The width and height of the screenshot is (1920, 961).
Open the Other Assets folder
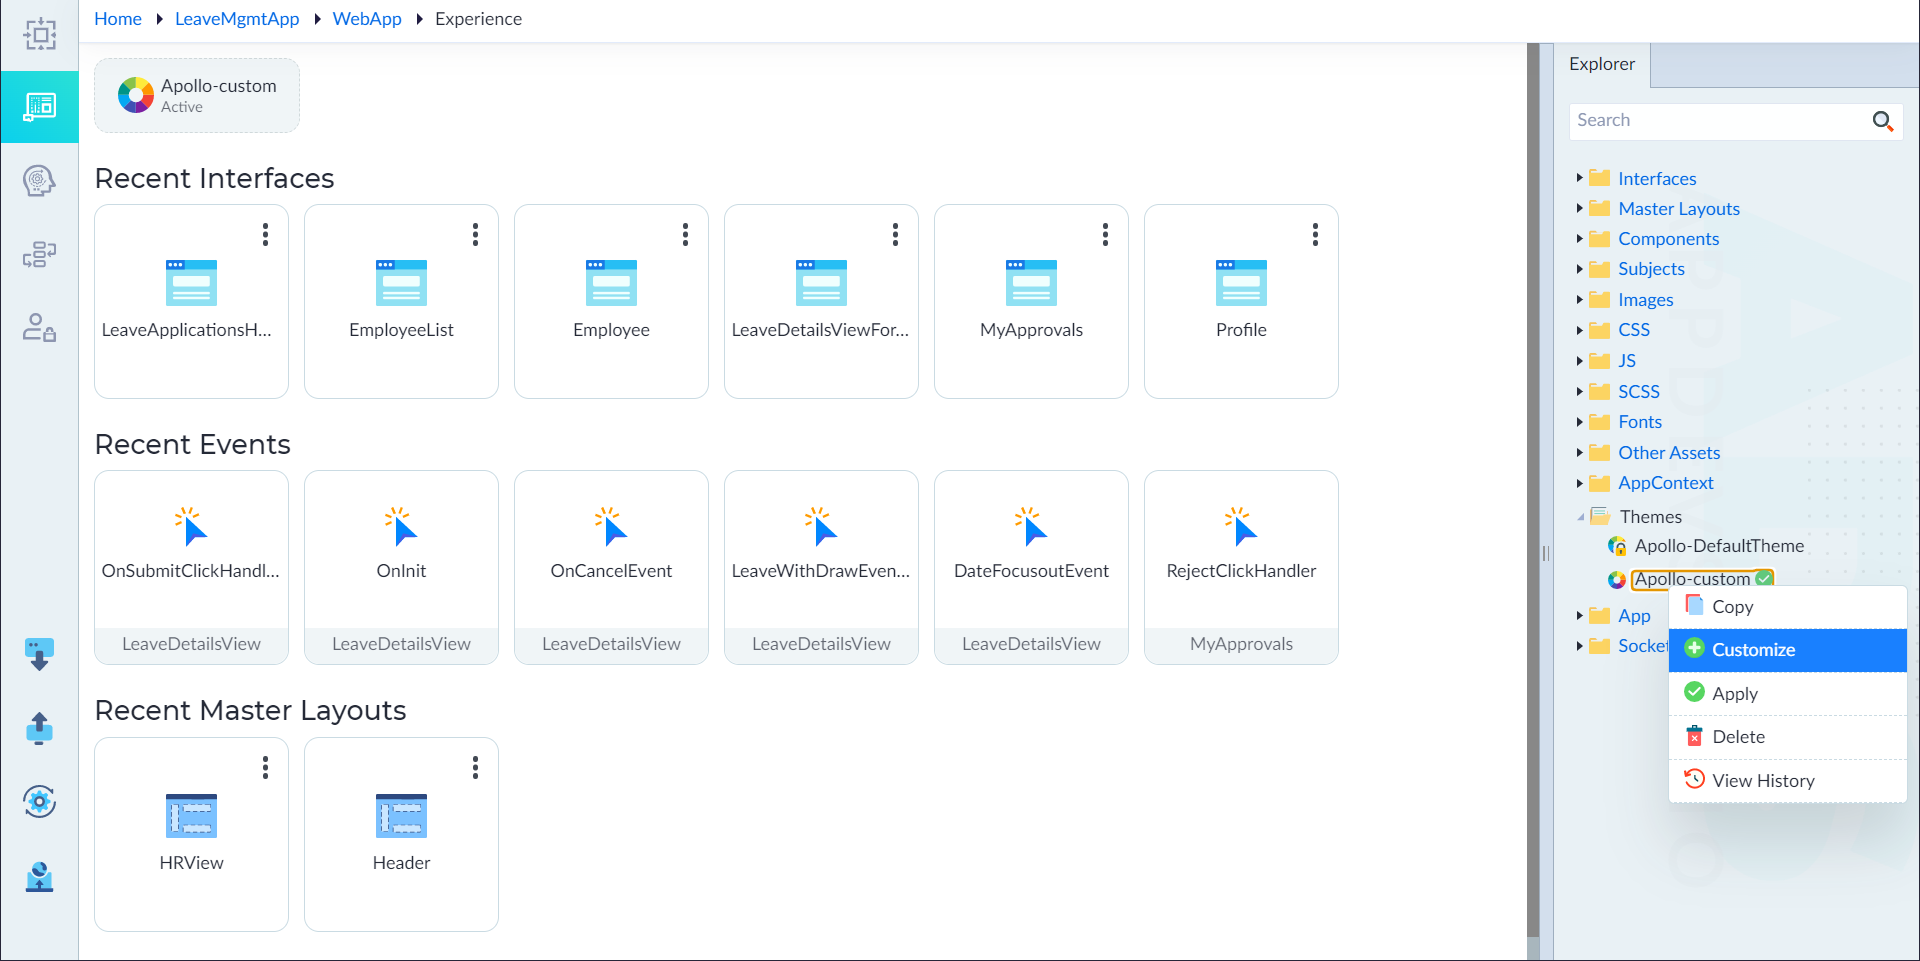point(1669,453)
